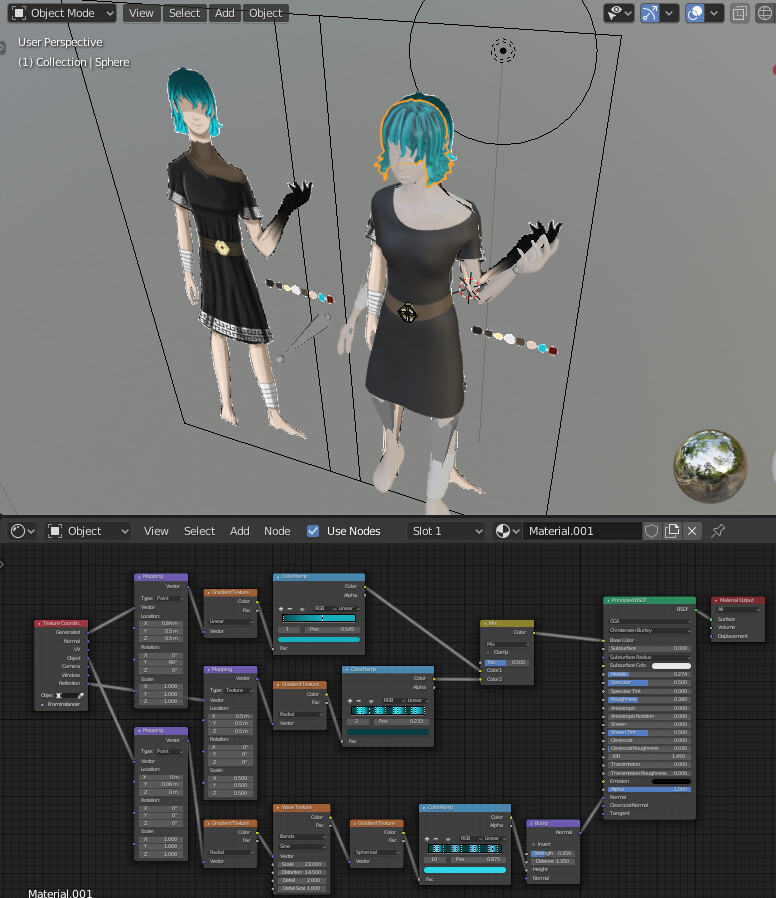
Task: Click the Roughness slider in Principled BSDF
Action: click(x=649, y=699)
